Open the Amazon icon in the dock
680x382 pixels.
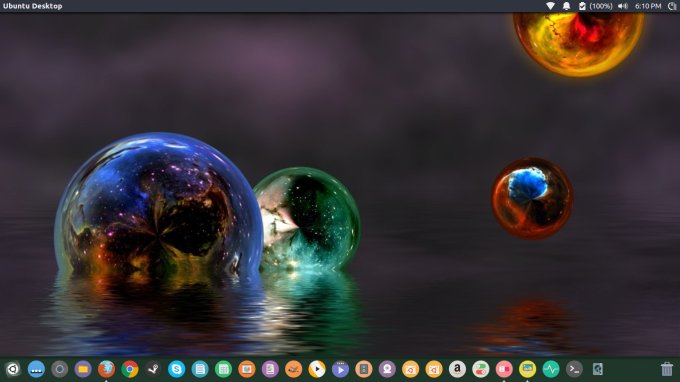(x=457, y=369)
